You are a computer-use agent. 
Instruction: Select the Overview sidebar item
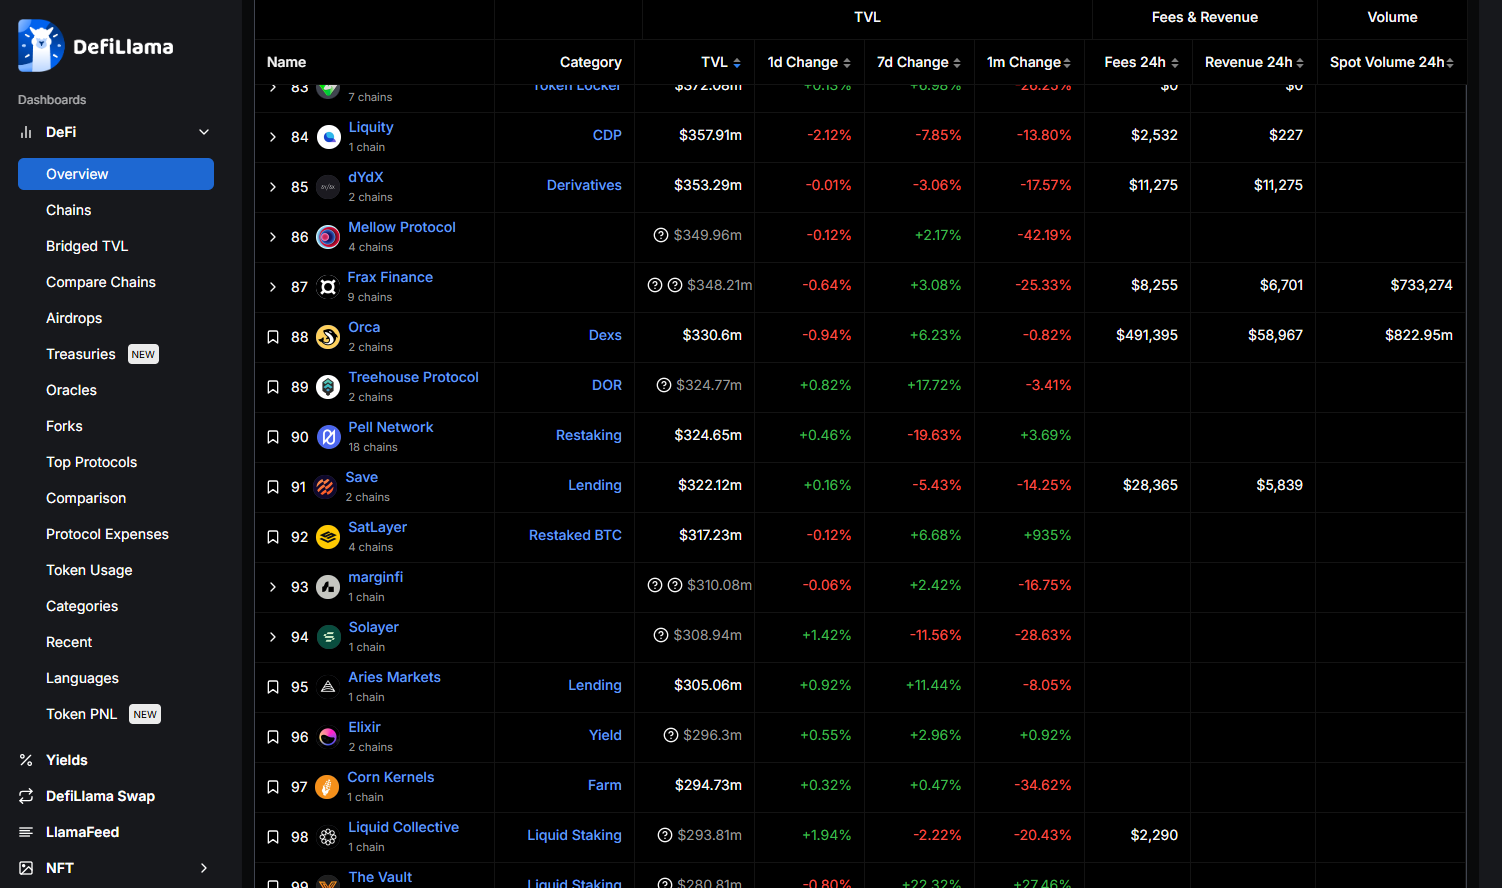116,174
